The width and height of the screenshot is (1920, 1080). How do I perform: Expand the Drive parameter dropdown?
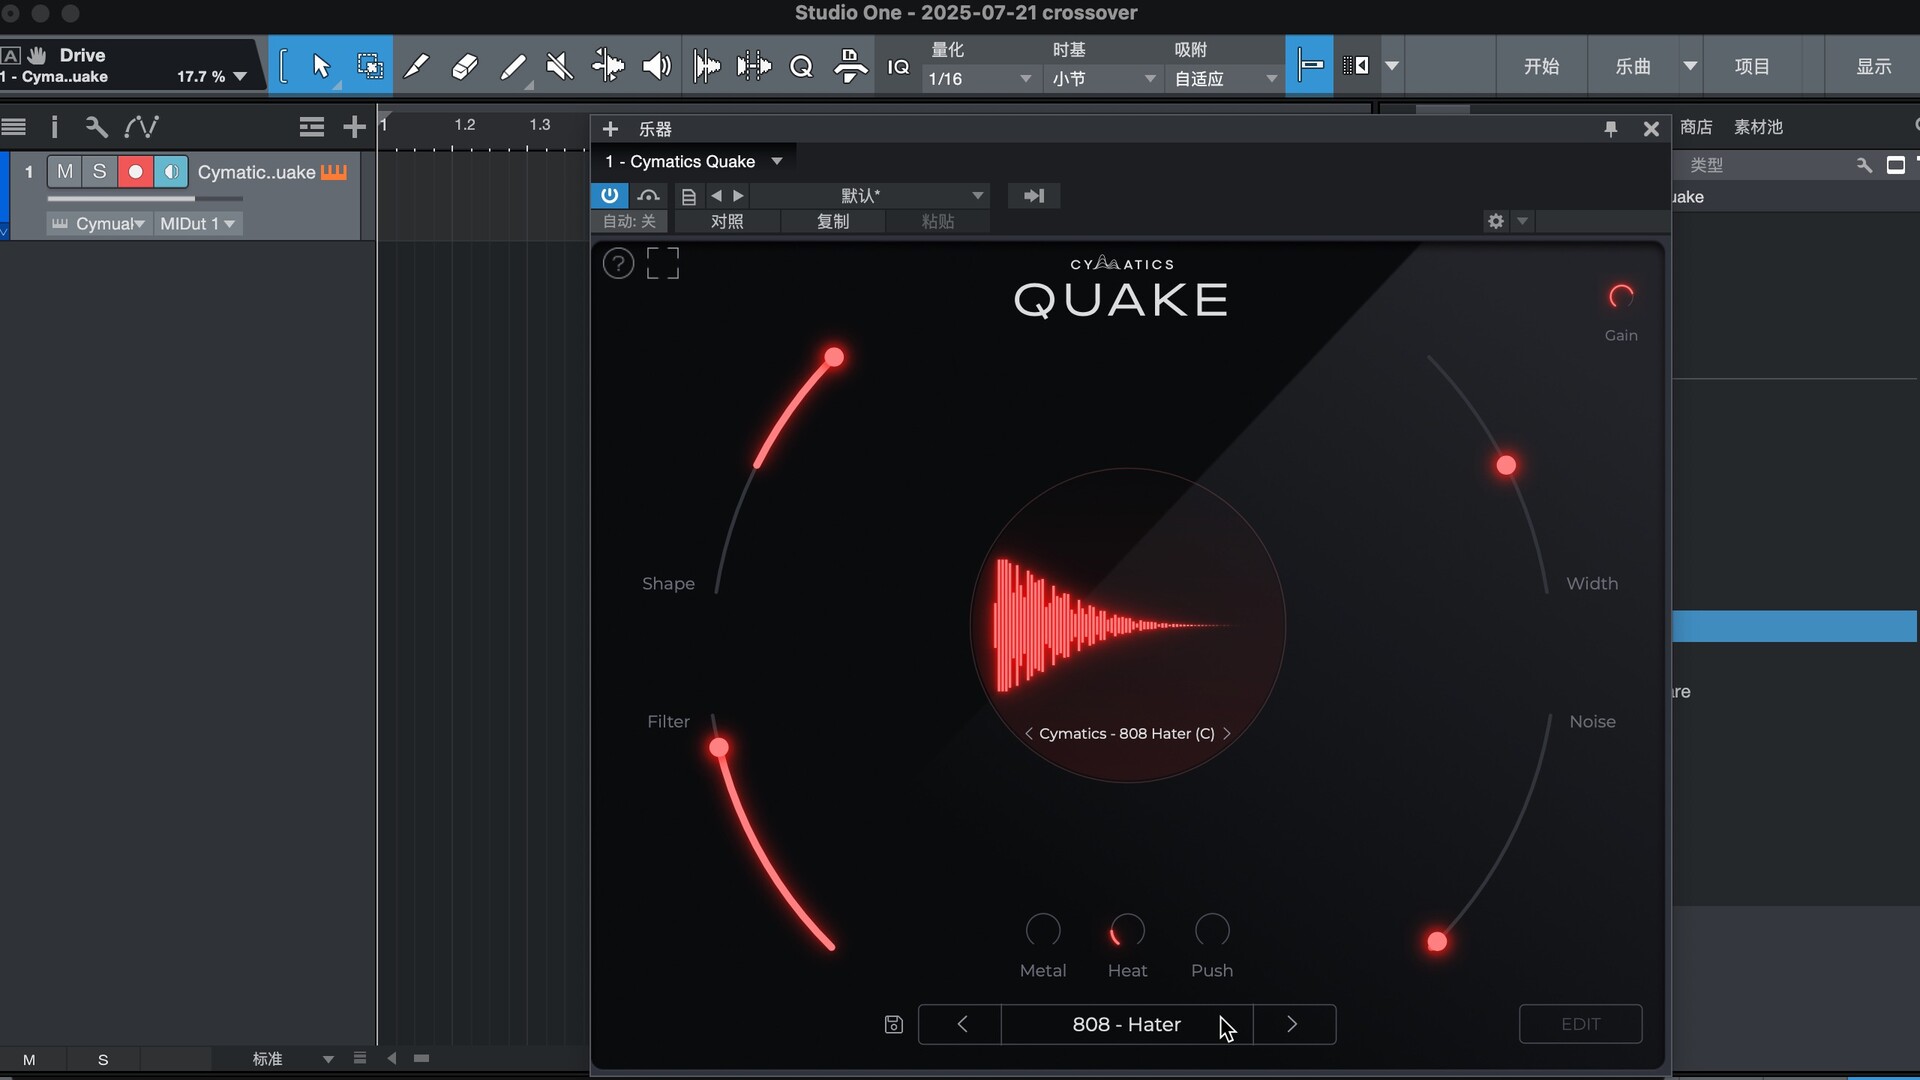pos(240,77)
